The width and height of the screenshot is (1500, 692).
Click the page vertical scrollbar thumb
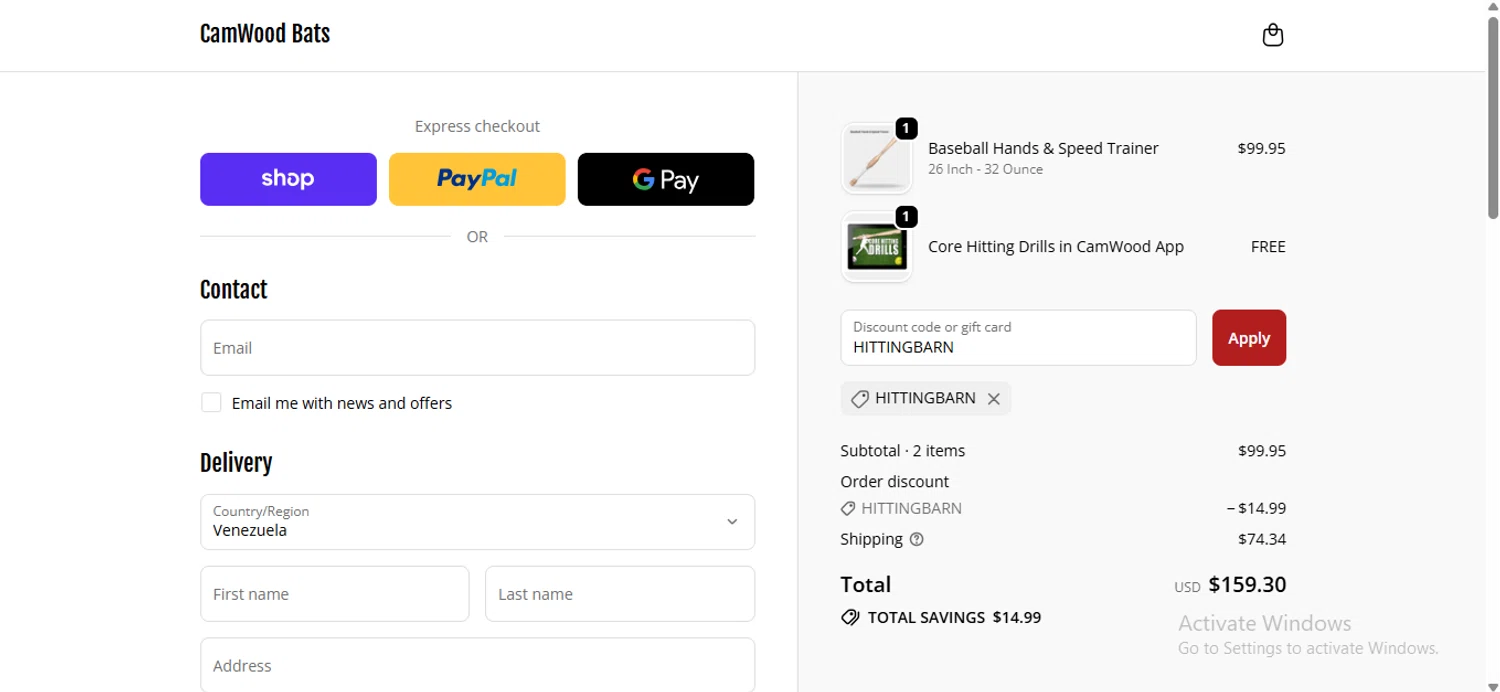click(x=1493, y=118)
